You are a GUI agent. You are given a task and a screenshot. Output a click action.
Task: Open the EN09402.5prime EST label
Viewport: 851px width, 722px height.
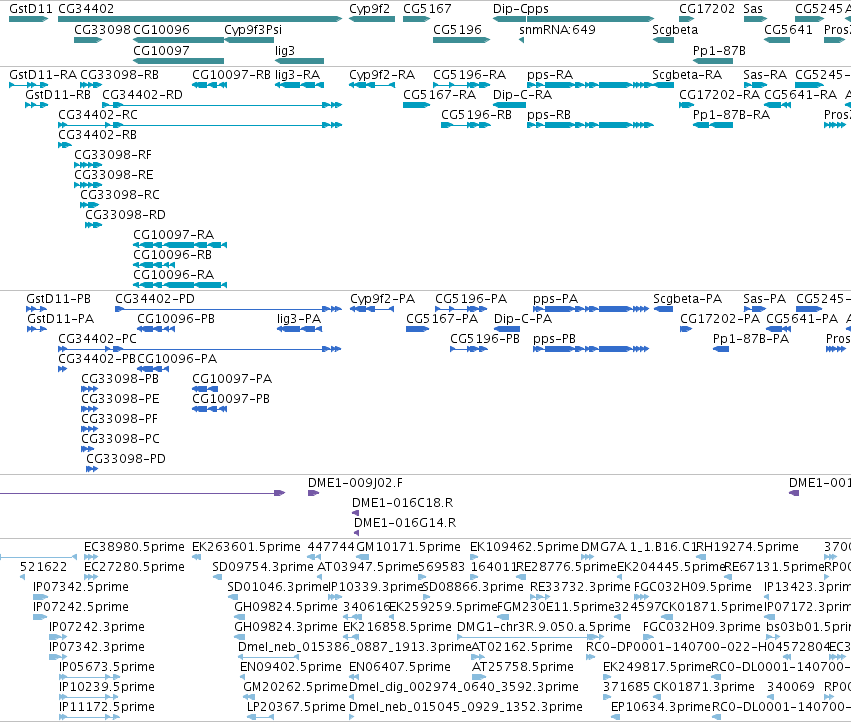[x=291, y=667]
